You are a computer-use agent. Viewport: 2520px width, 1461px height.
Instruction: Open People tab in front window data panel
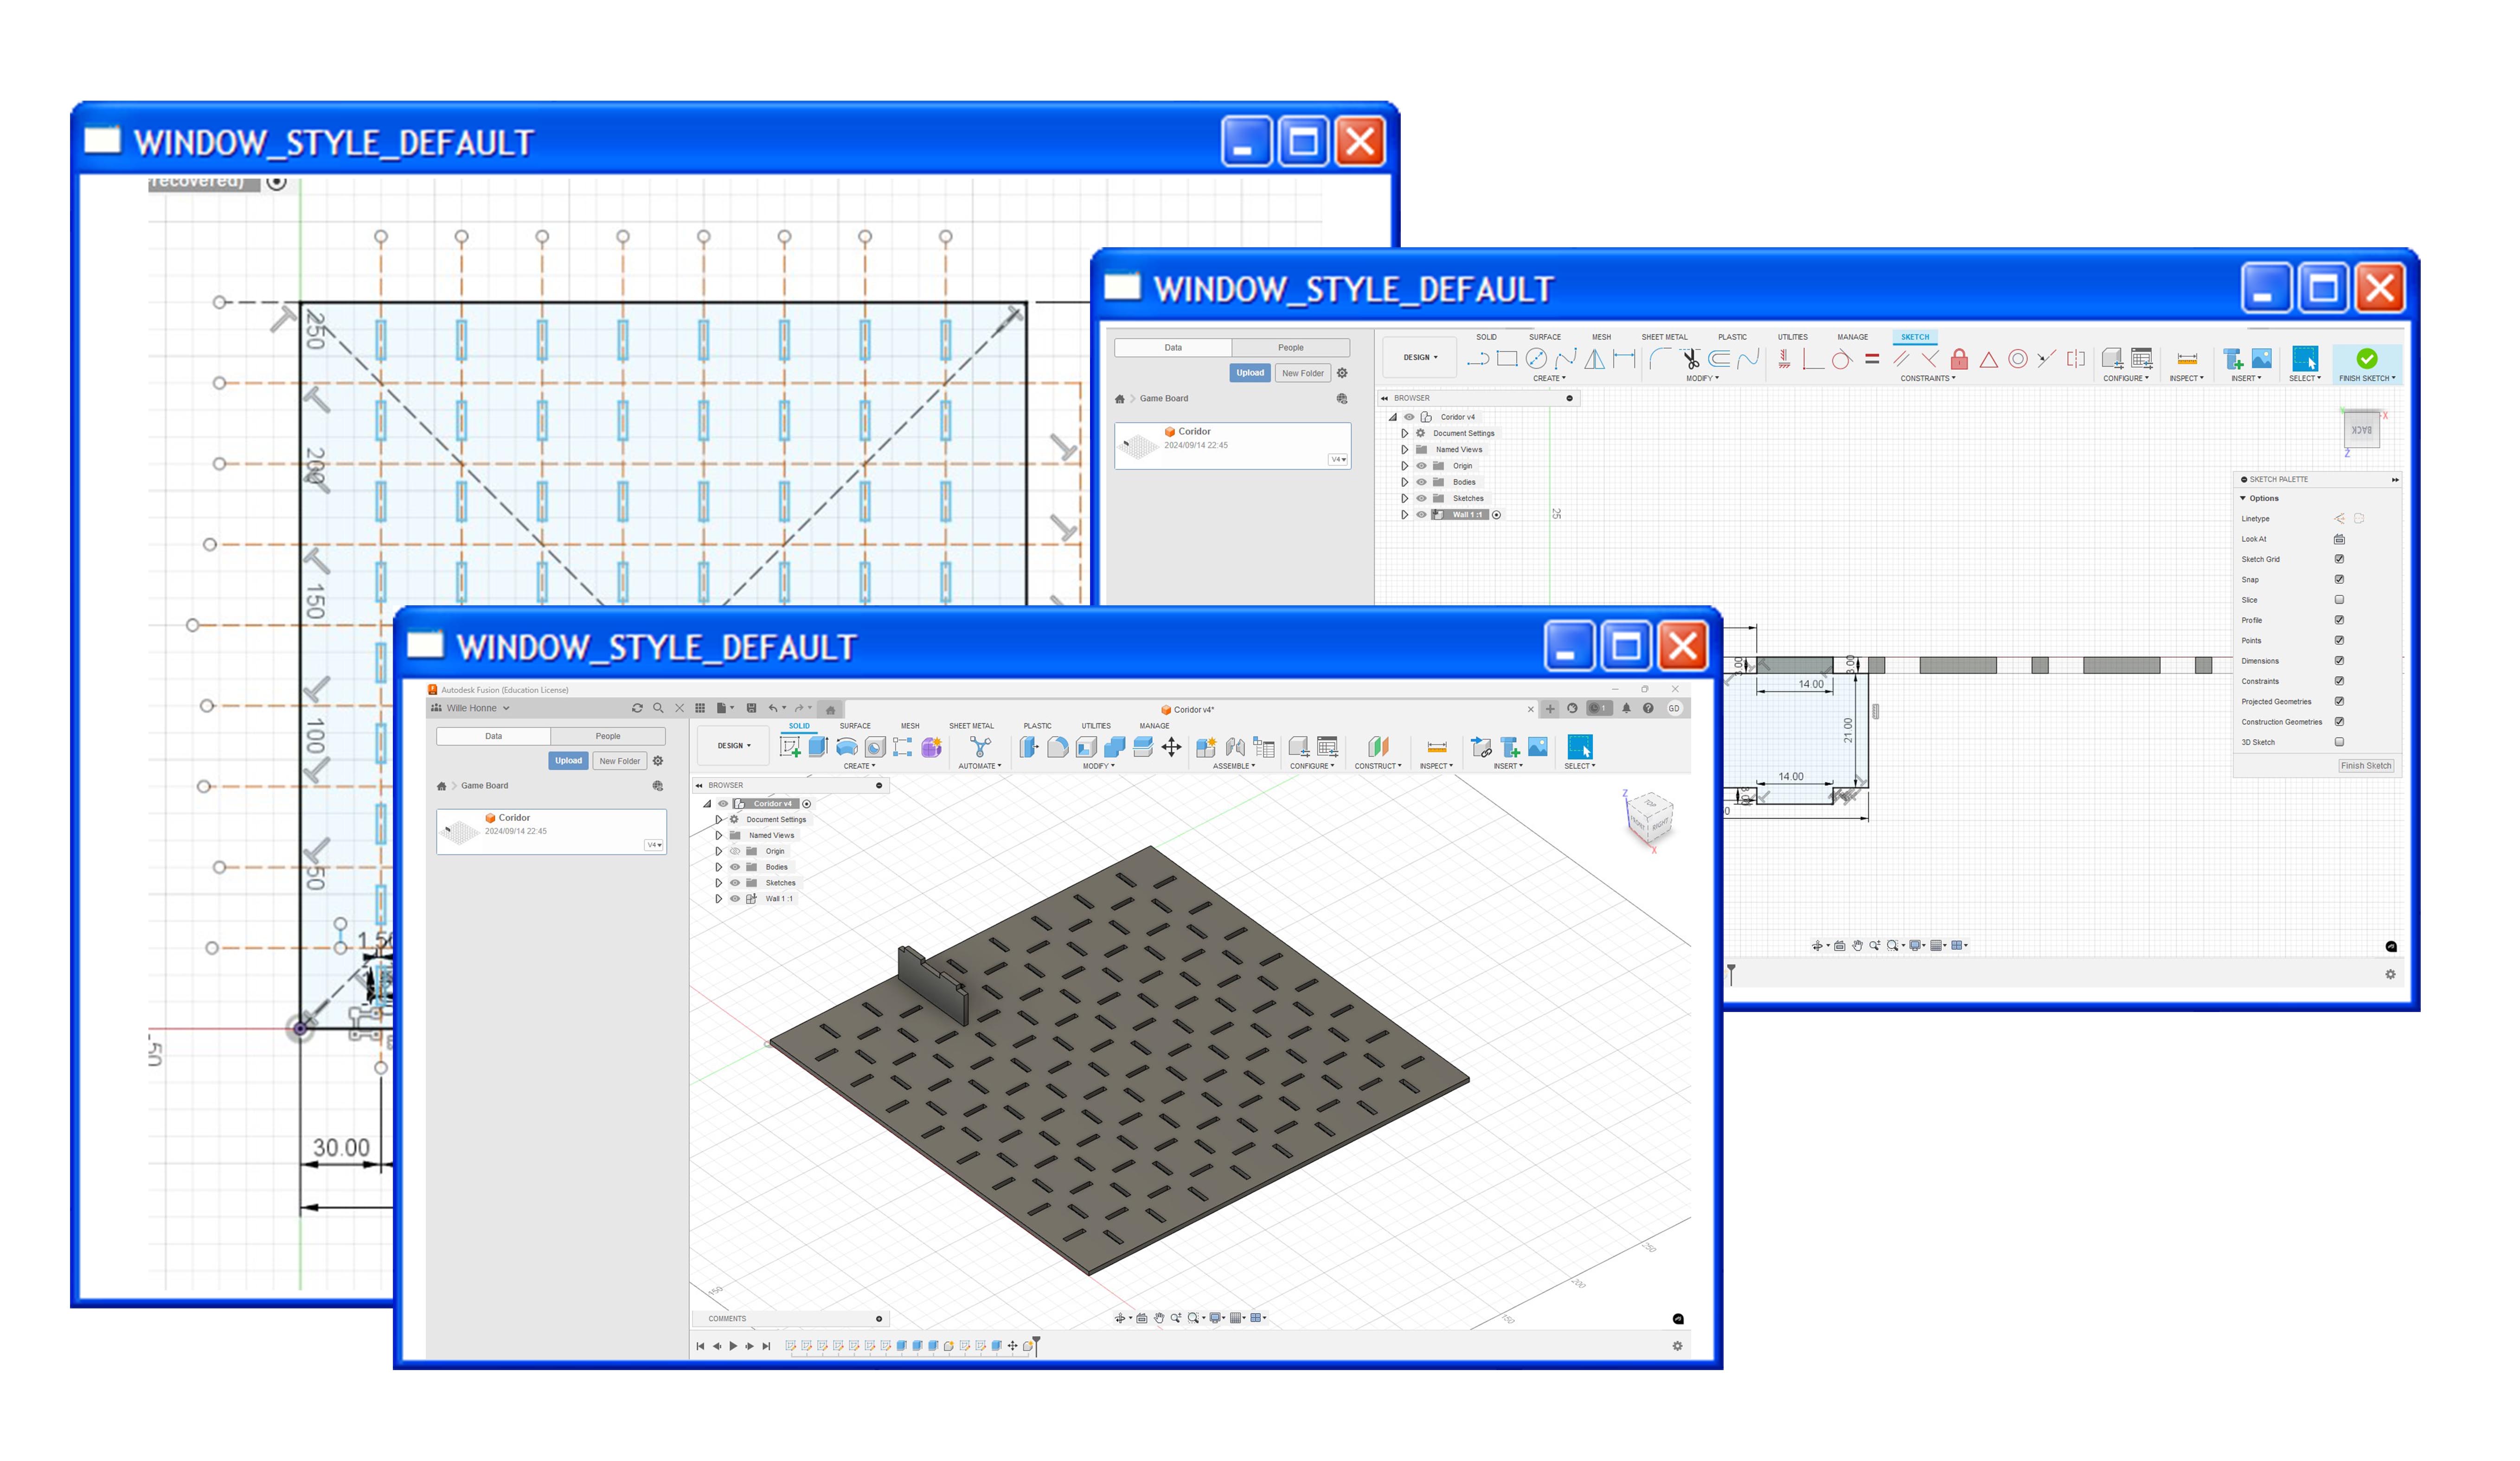(608, 736)
